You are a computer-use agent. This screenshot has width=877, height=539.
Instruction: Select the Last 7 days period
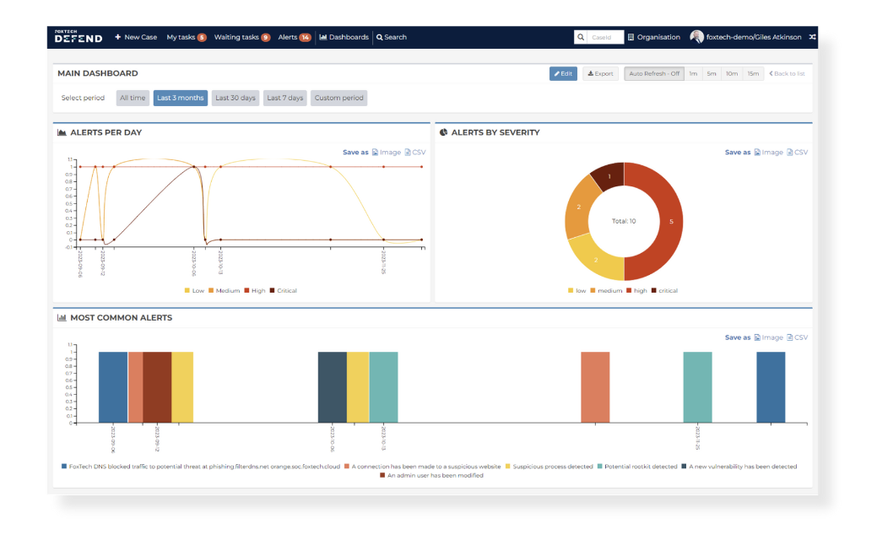coord(285,98)
